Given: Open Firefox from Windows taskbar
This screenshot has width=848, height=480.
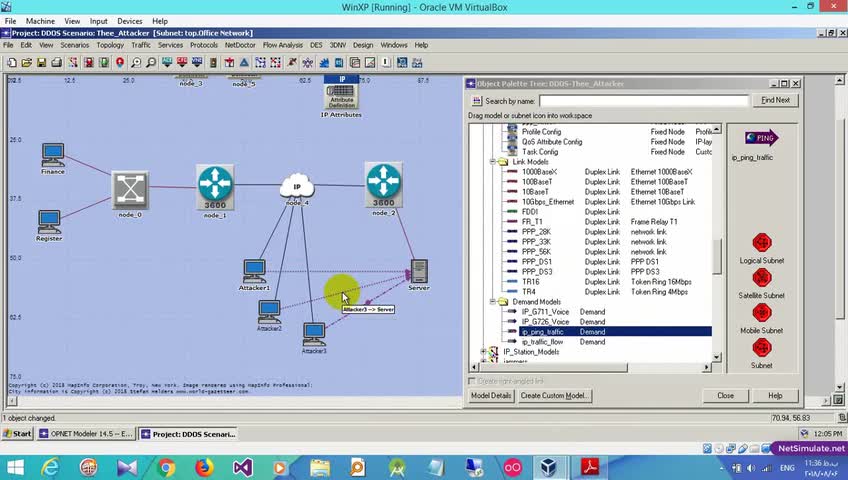Looking at the screenshot, I should (204, 467).
